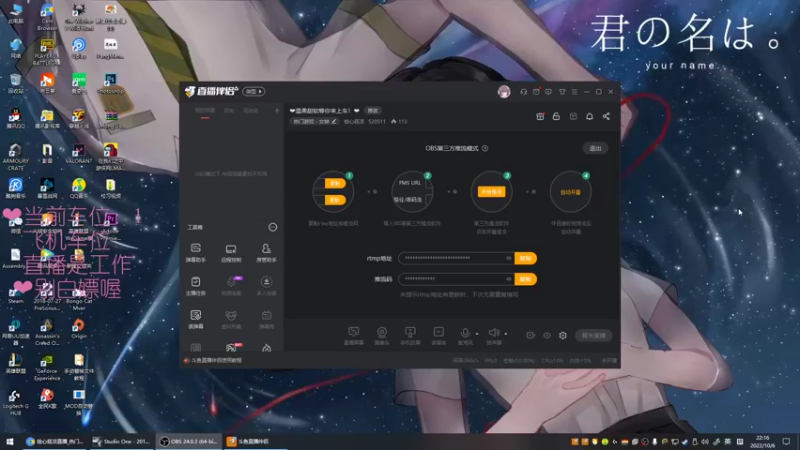Screen dimensions: 800x450
Task: Click the help icon beside OBS第三方推流模式
Action: [x=485, y=148]
